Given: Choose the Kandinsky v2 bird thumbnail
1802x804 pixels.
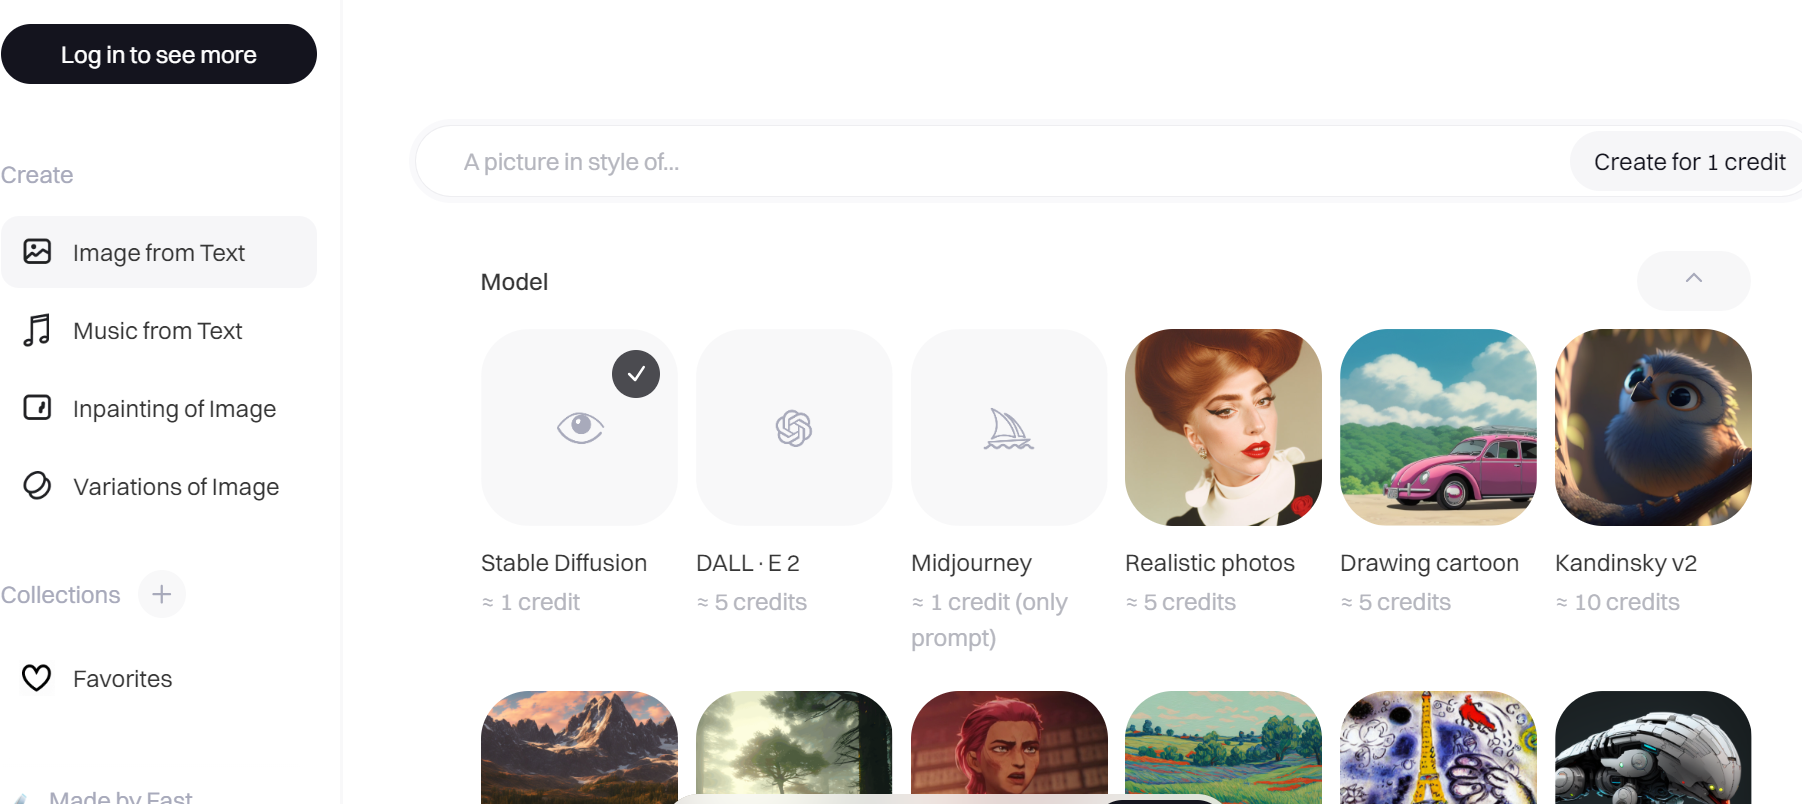Looking at the screenshot, I should (x=1653, y=428).
